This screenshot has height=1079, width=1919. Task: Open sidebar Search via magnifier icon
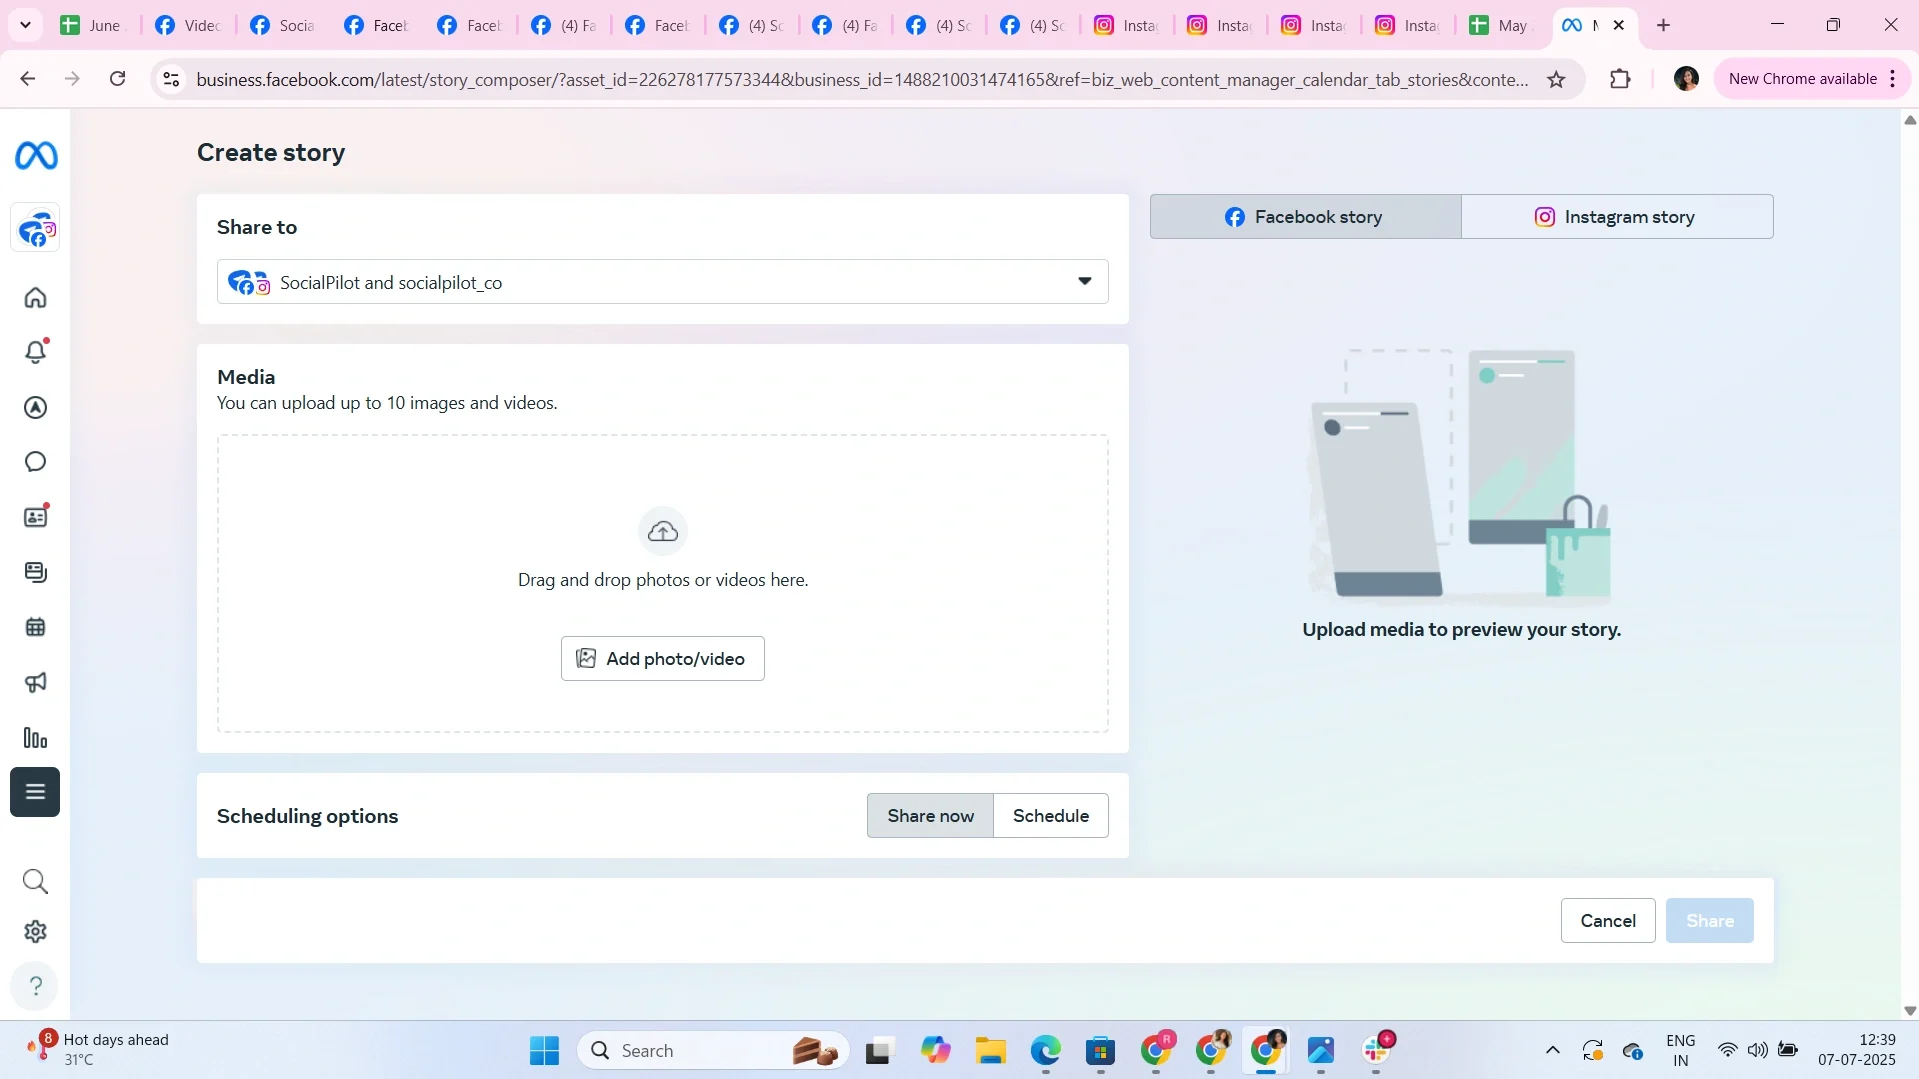[x=35, y=881]
